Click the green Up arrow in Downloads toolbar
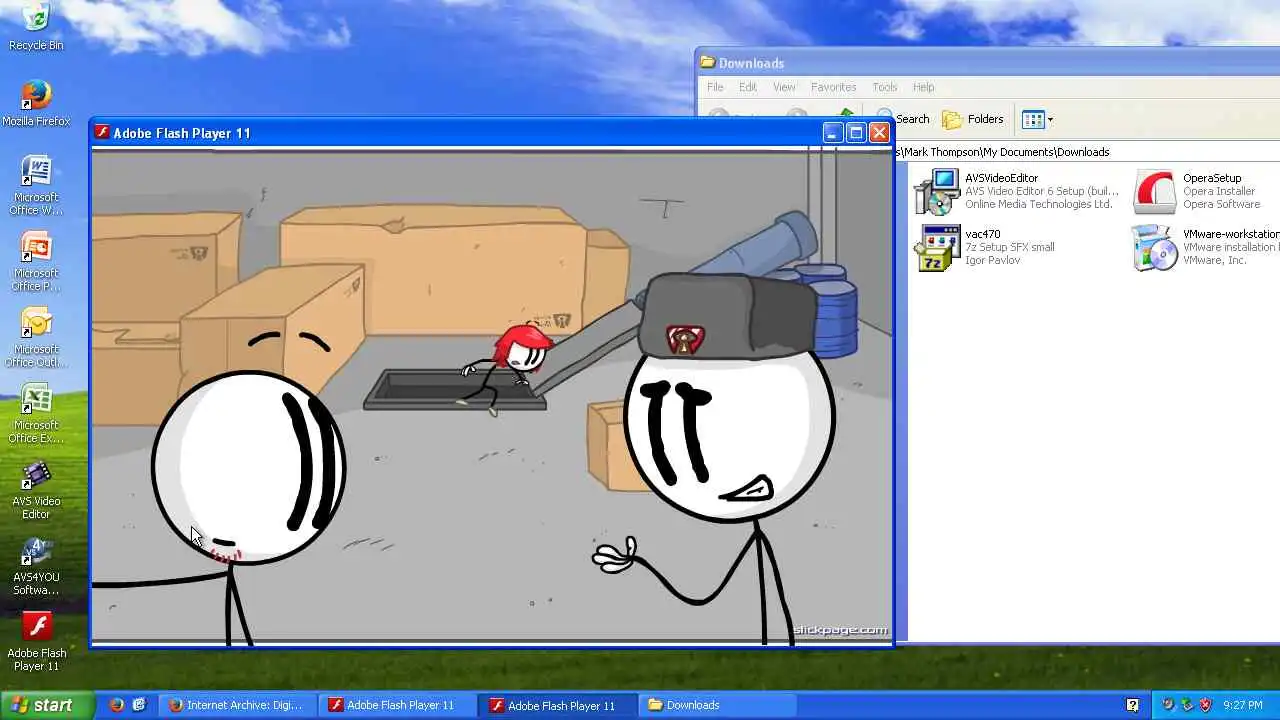 [x=846, y=113]
